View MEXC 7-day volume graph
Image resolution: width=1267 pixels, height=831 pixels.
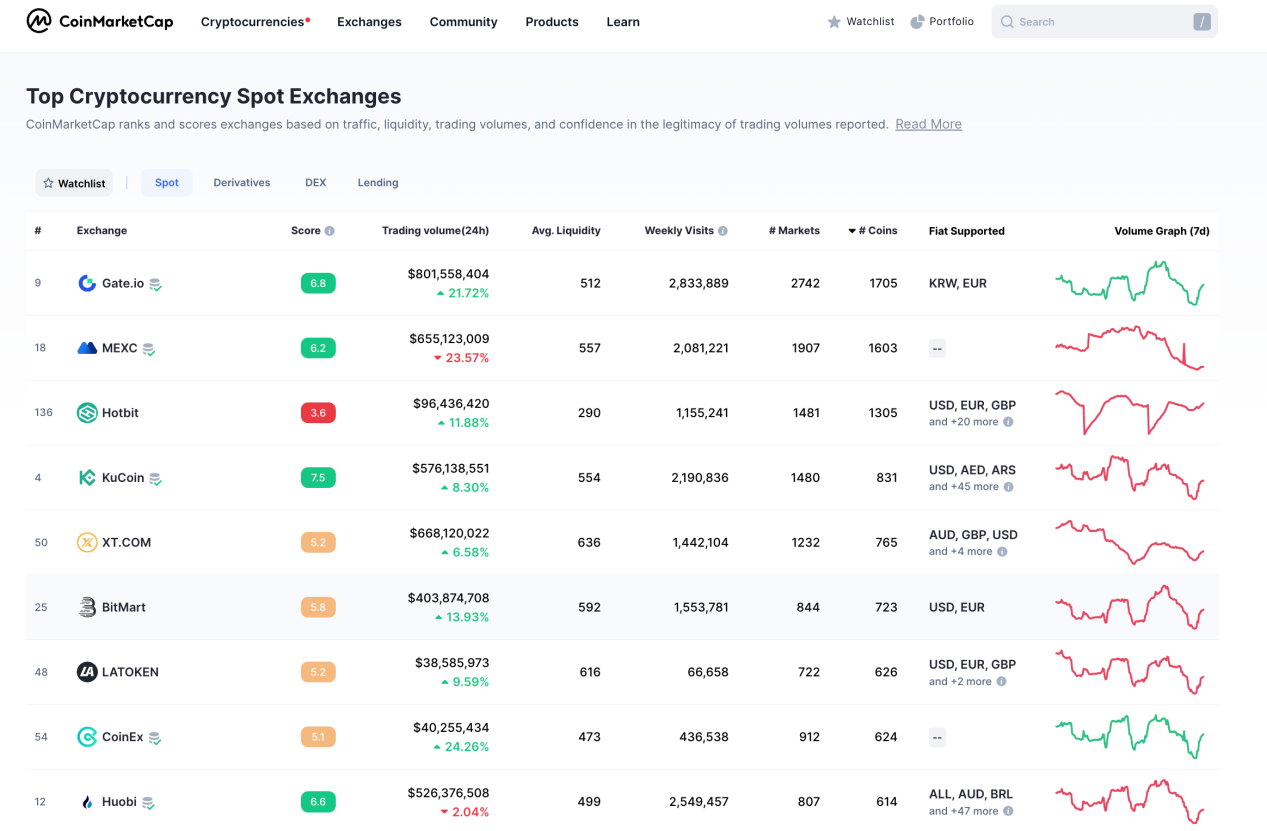(1130, 348)
